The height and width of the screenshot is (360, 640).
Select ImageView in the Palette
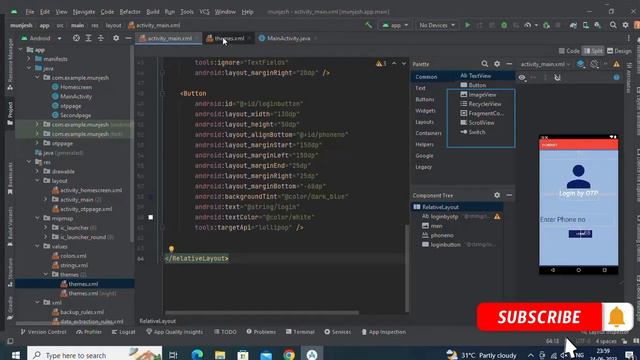[x=478, y=95]
